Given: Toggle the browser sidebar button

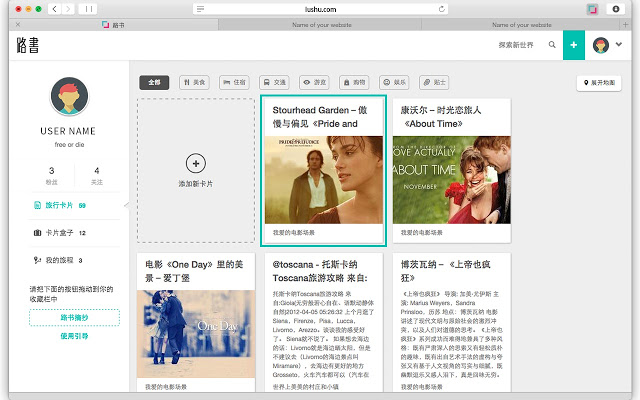Looking at the screenshot, I should tap(88, 9).
